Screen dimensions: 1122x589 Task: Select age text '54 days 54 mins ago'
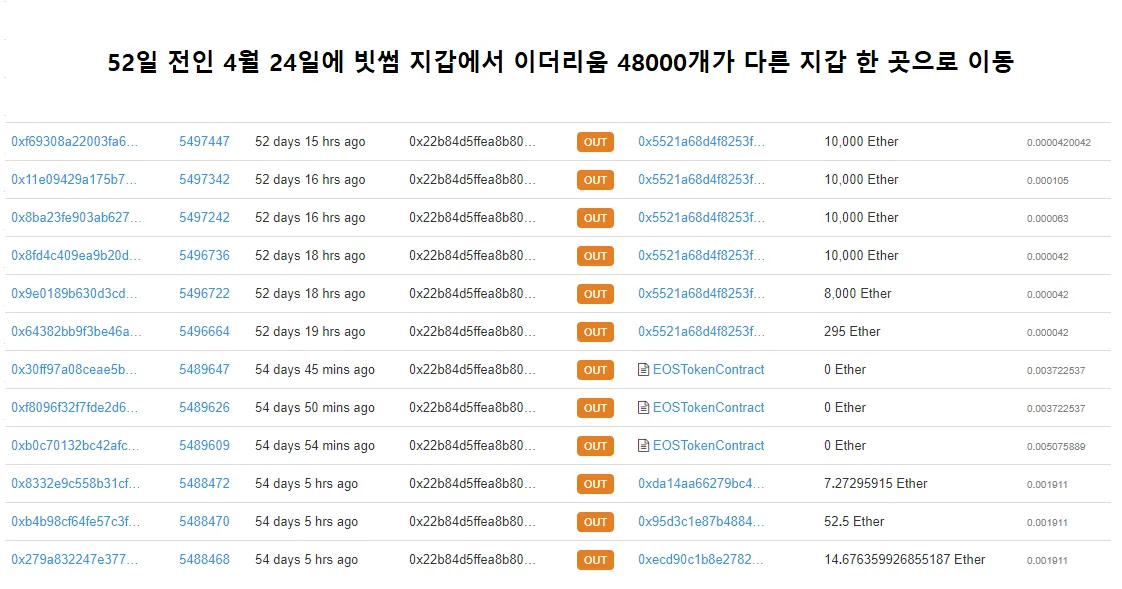point(315,445)
